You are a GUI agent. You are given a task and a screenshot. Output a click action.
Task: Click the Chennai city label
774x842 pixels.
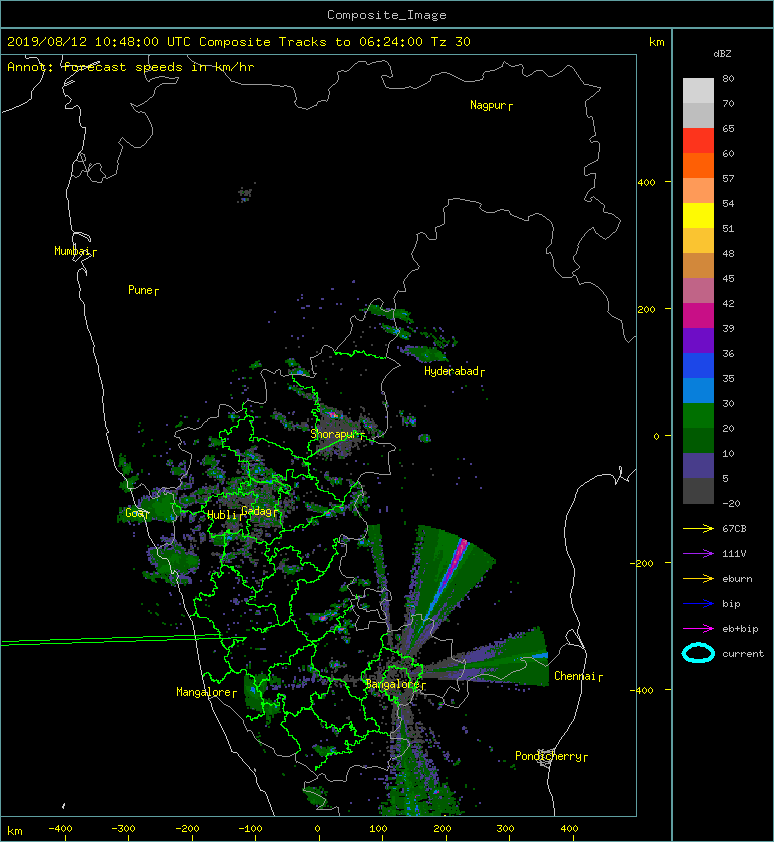coord(575,676)
